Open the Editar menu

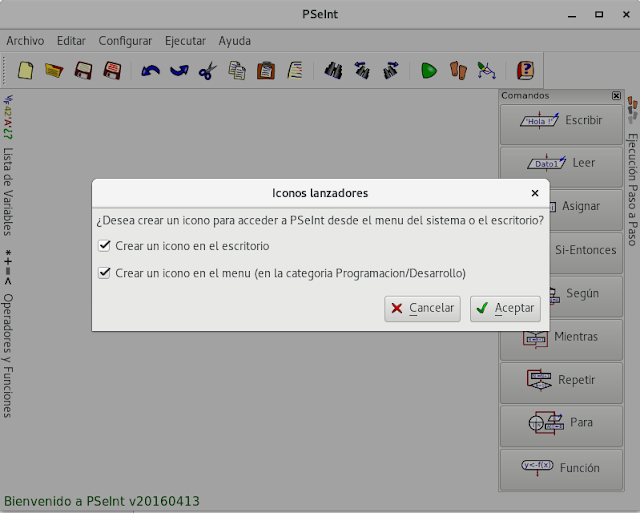point(71,41)
